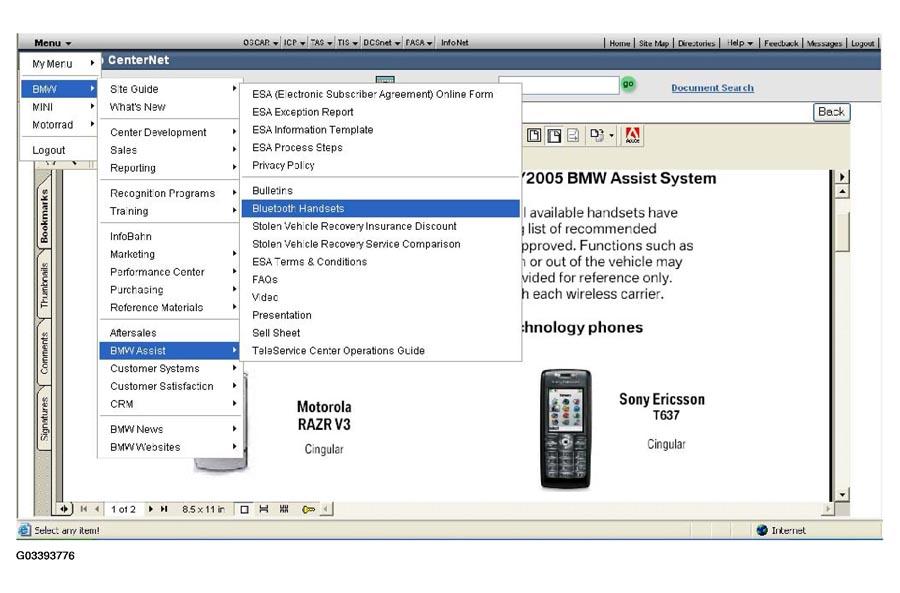The image size is (900, 593).
Task: Click the vertical scrollbar down arrow
Action: (x=842, y=494)
